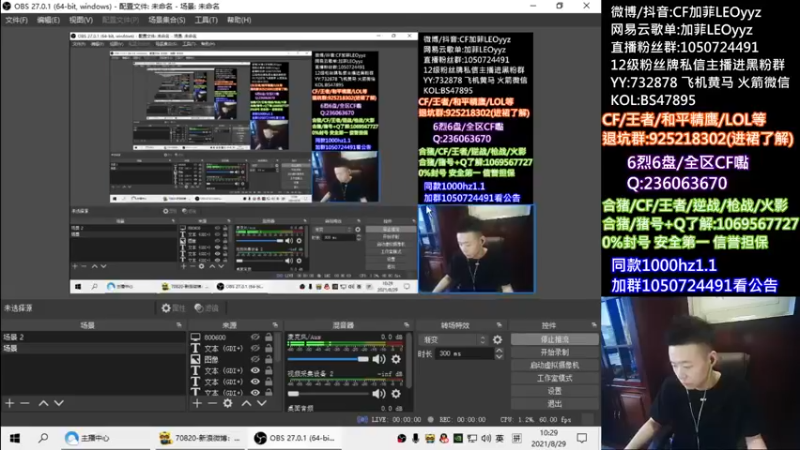Open source properties gear in 来源 panel footer
This screenshot has width=800, height=450.
pos(228,403)
